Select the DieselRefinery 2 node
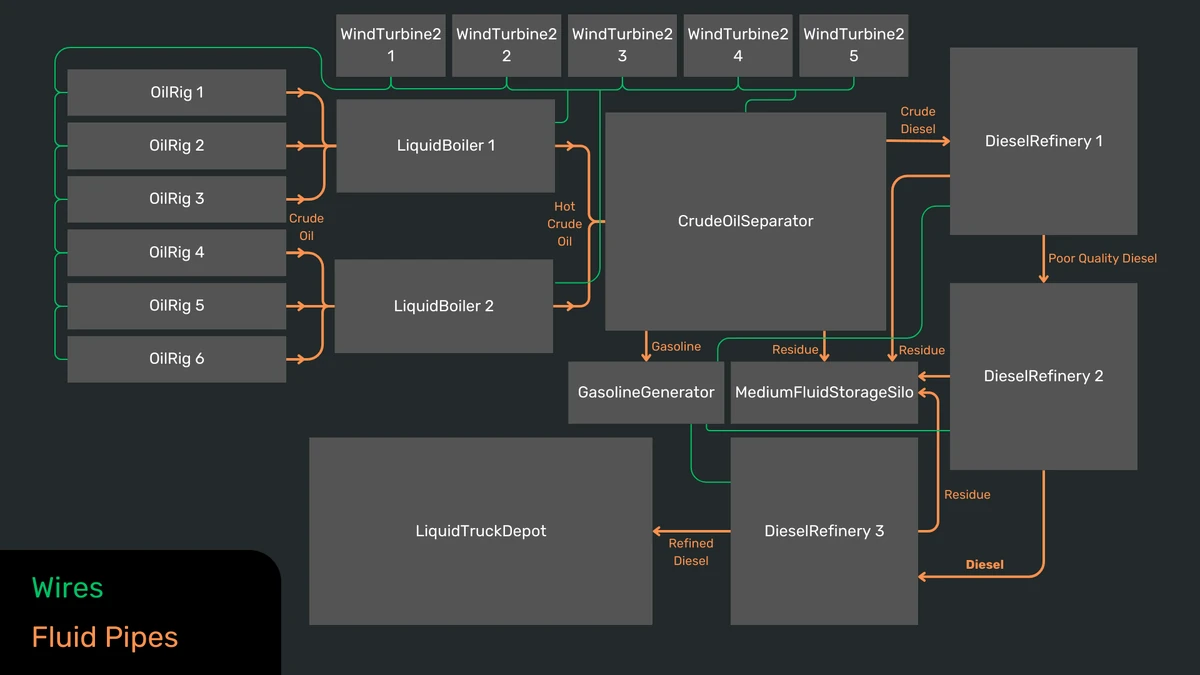Image resolution: width=1200 pixels, height=675 pixels. [1043, 376]
